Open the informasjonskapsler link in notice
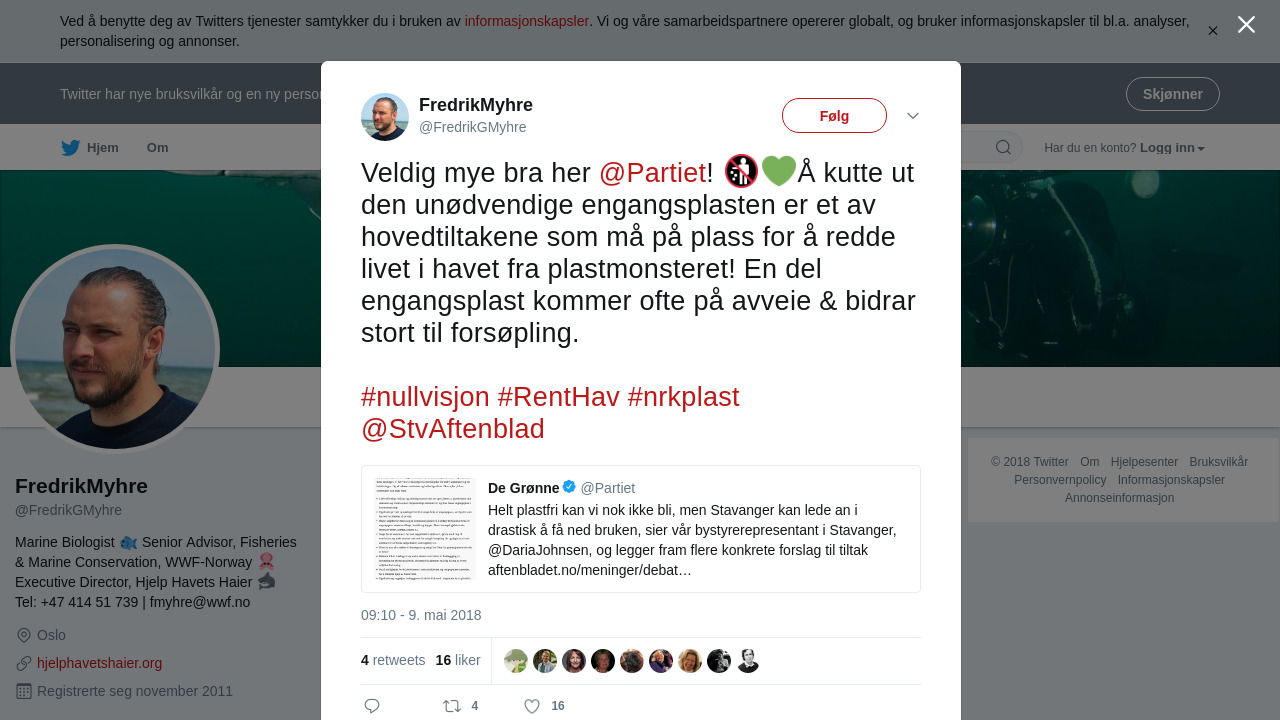The image size is (1280, 720). pyautogui.click(x=527, y=21)
